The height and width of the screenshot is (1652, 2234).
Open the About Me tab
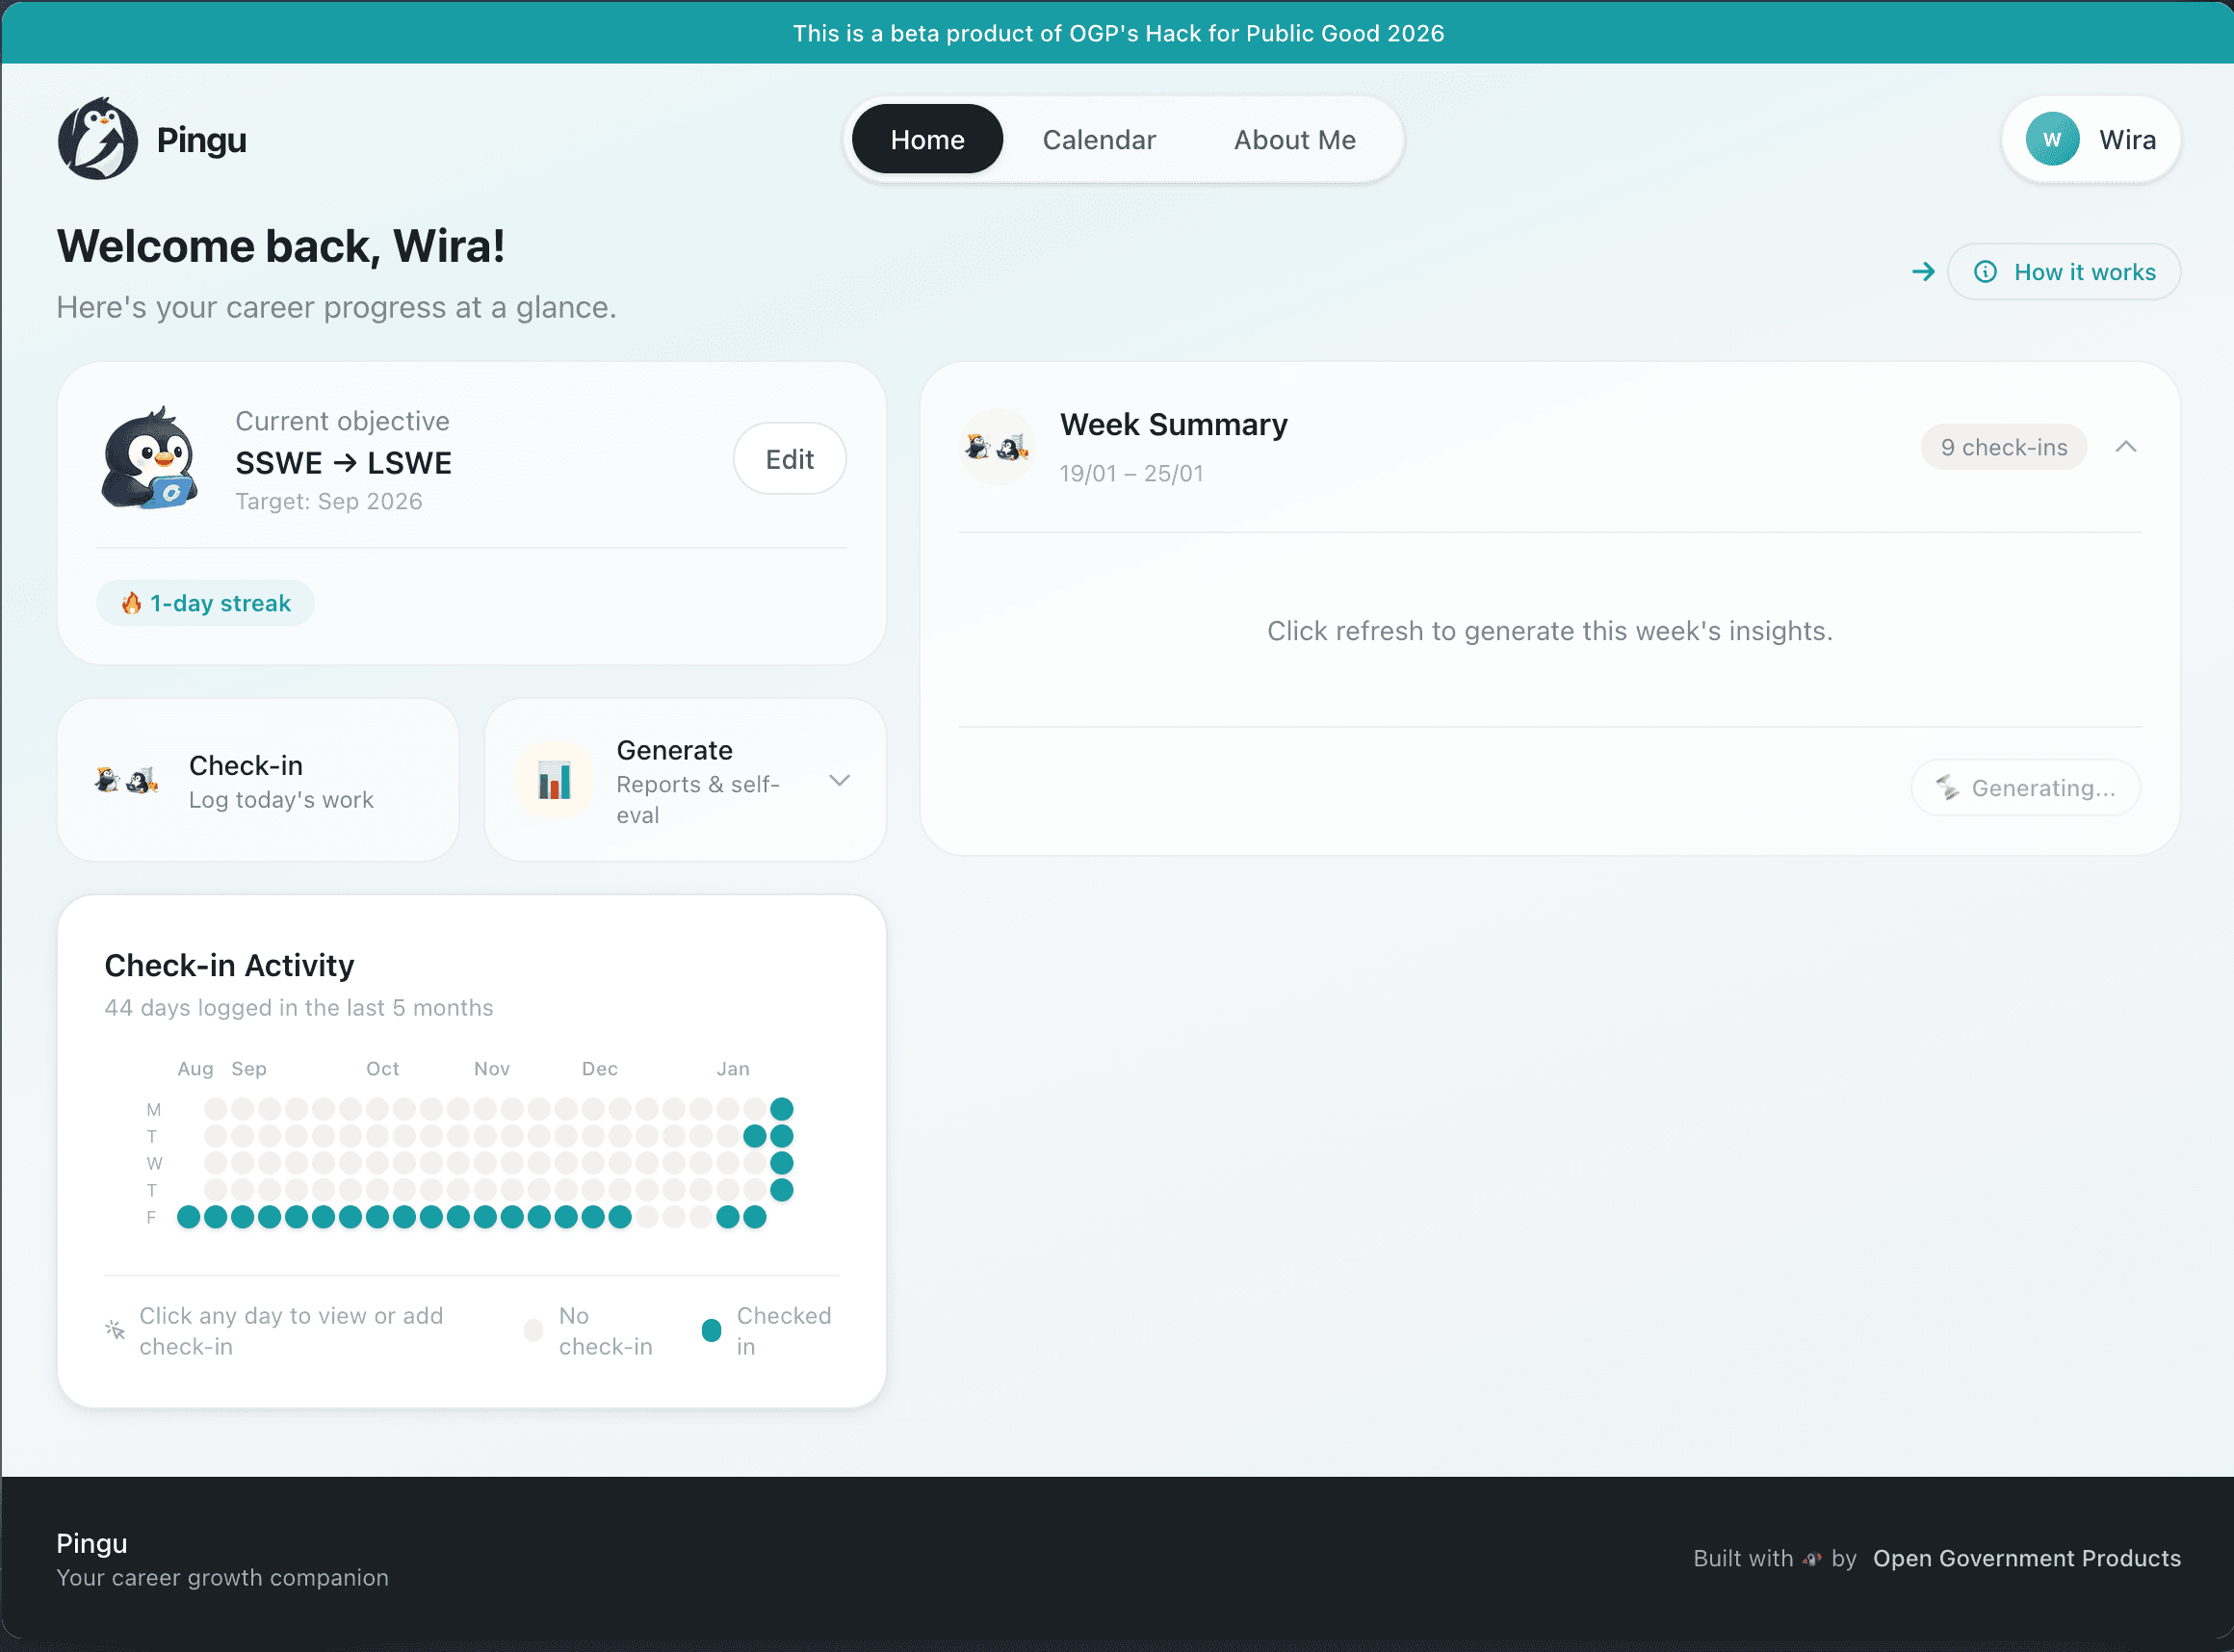click(1294, 139)
